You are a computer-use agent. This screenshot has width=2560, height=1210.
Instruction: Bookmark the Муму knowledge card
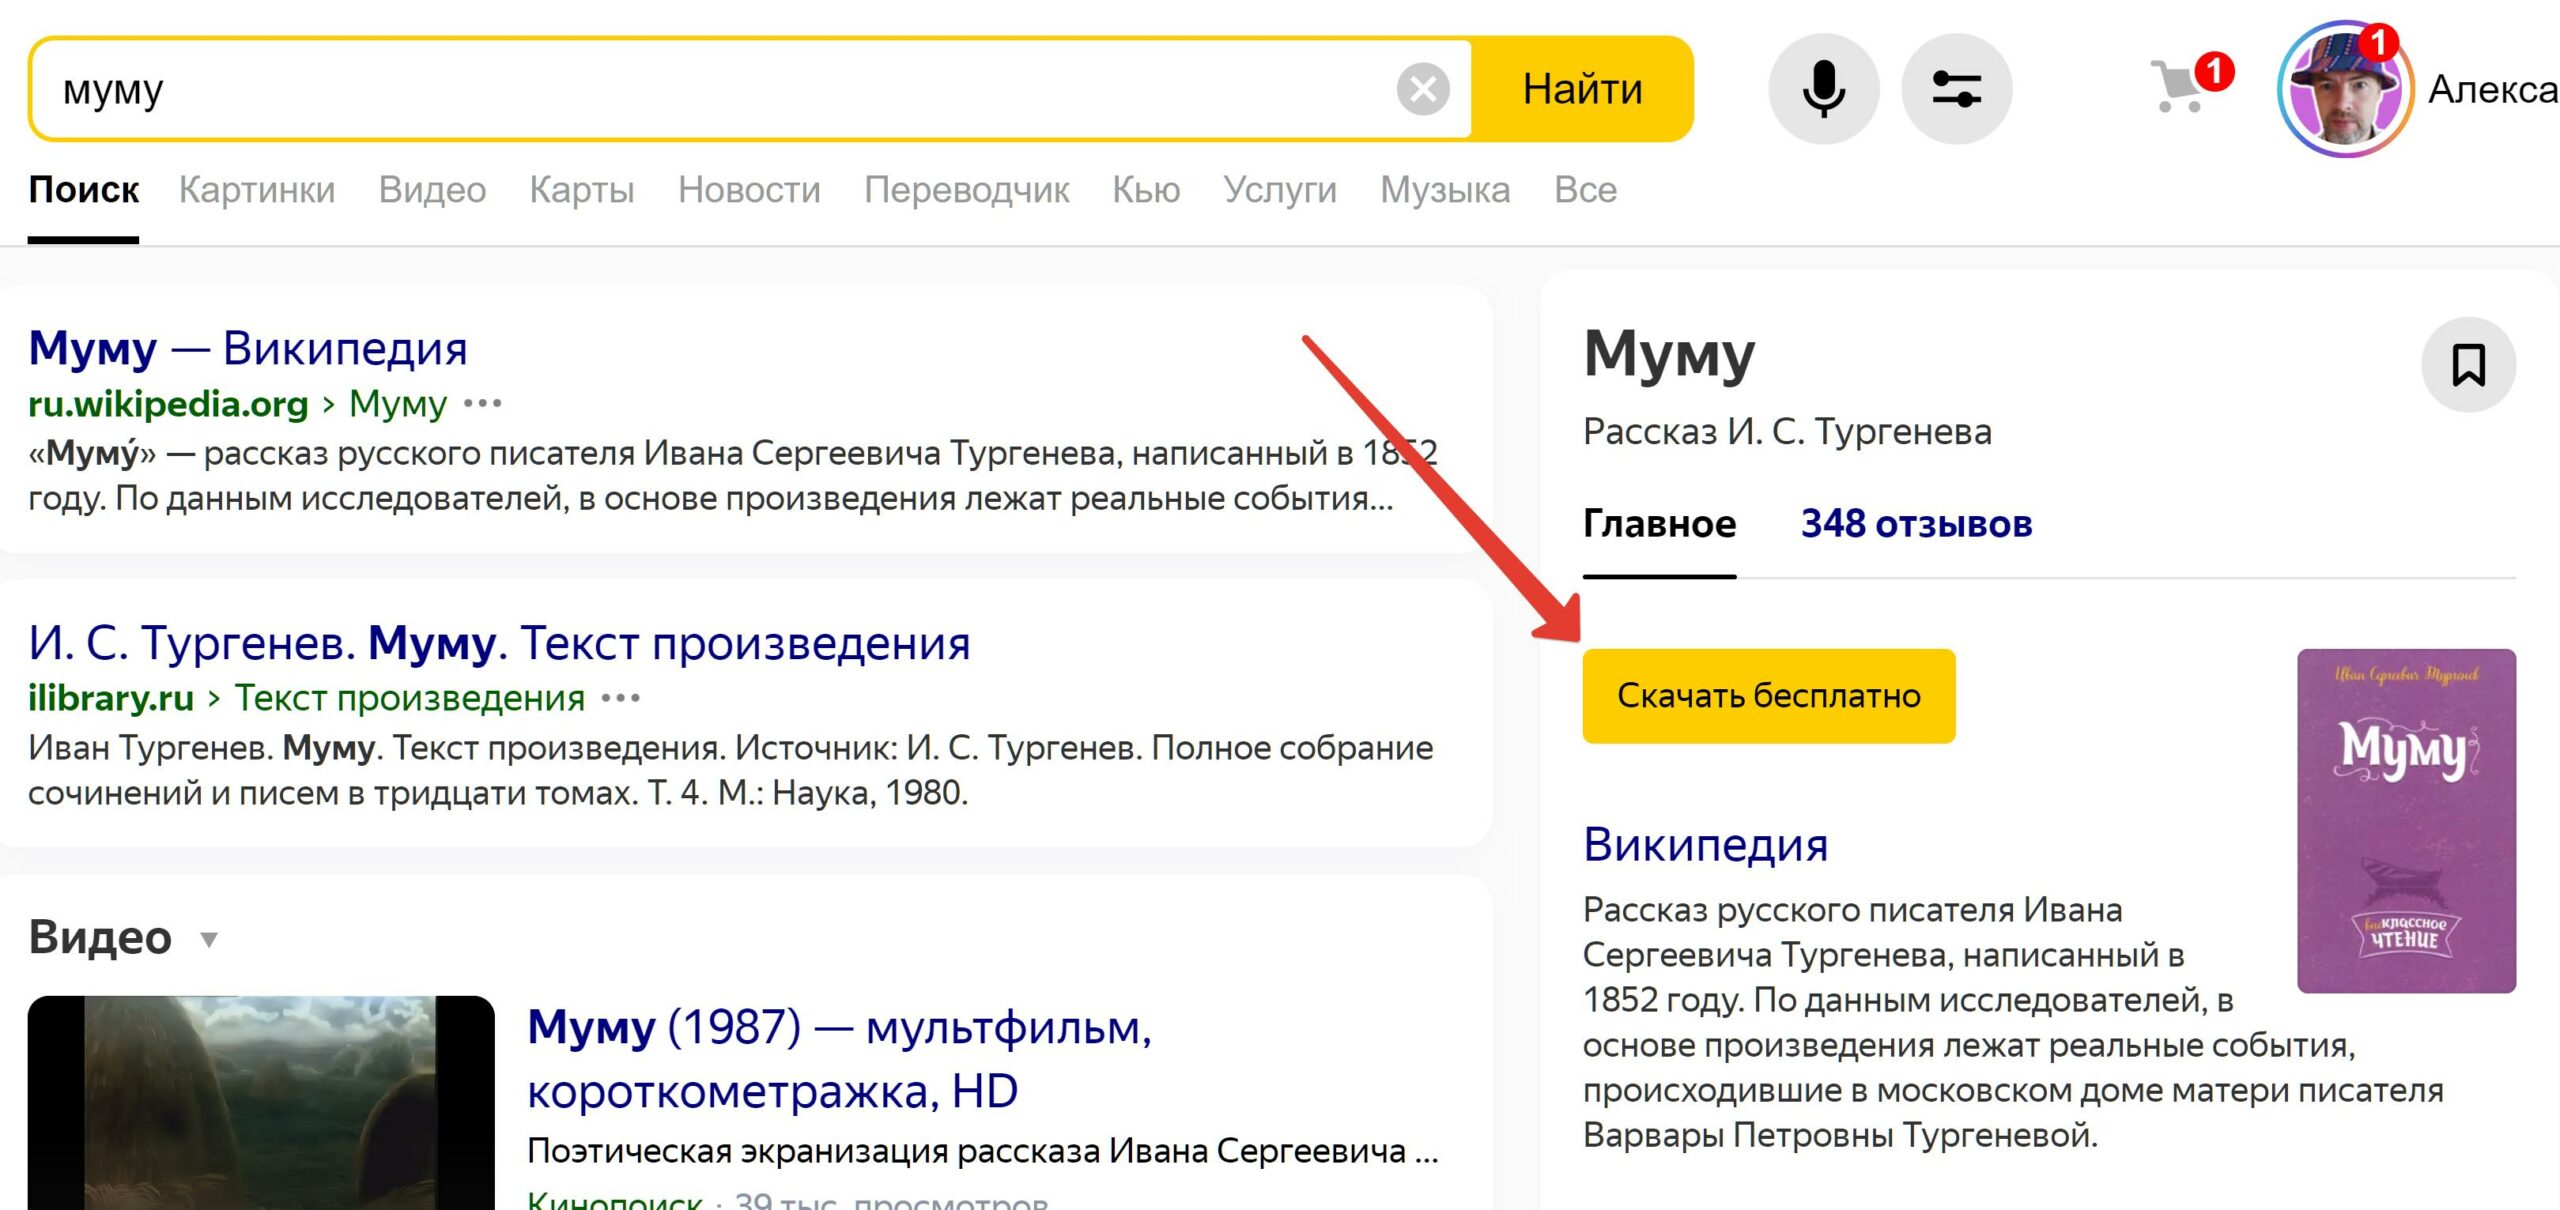(2468, 365)
